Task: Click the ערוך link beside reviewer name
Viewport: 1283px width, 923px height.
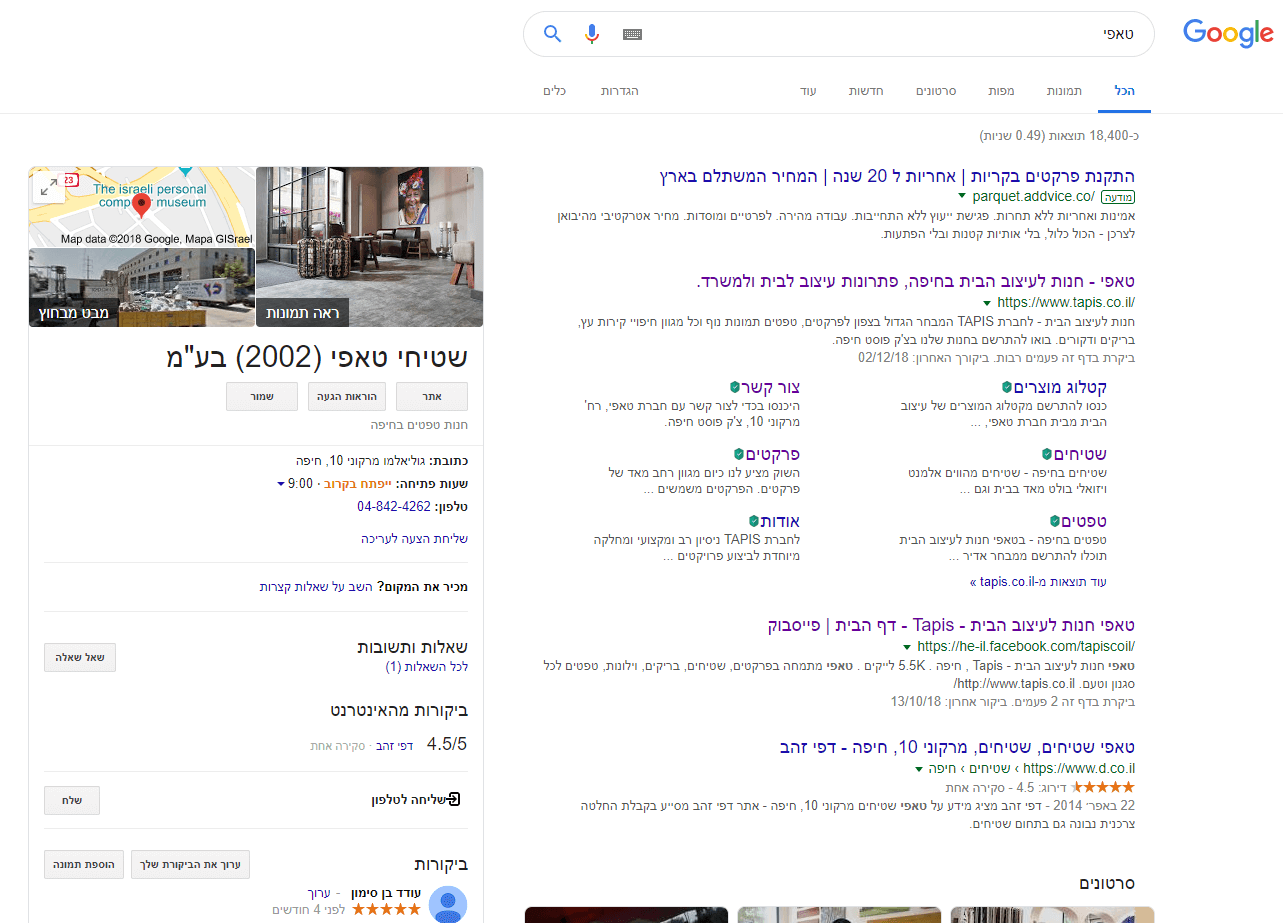Action: (318, 892)
